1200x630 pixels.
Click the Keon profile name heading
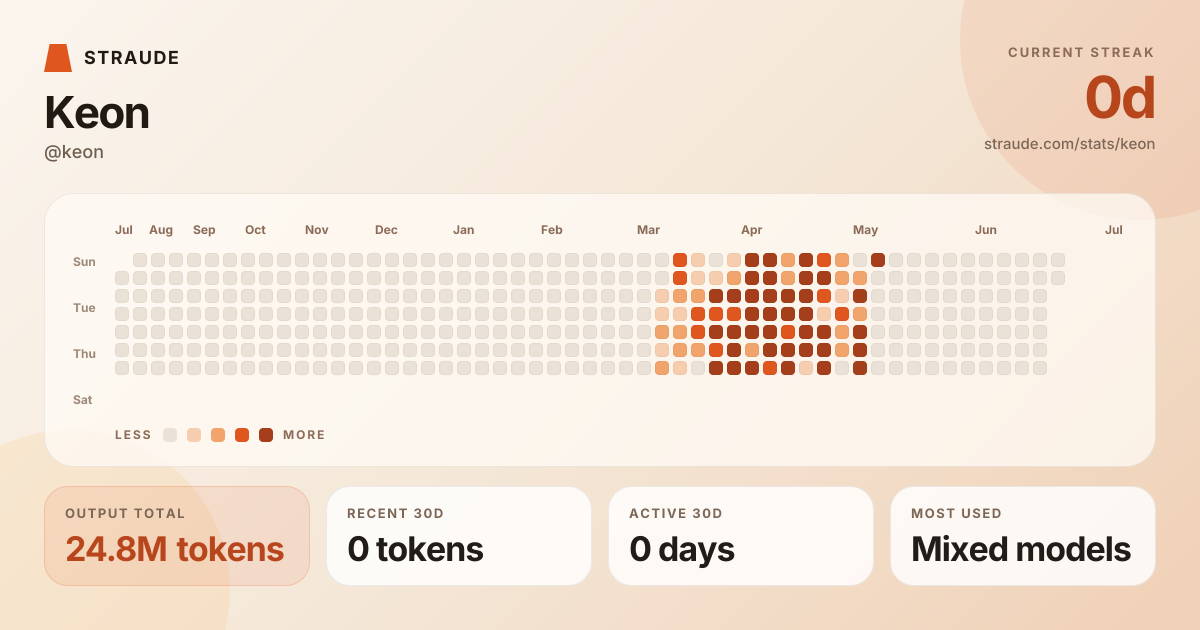pos(97,113)
